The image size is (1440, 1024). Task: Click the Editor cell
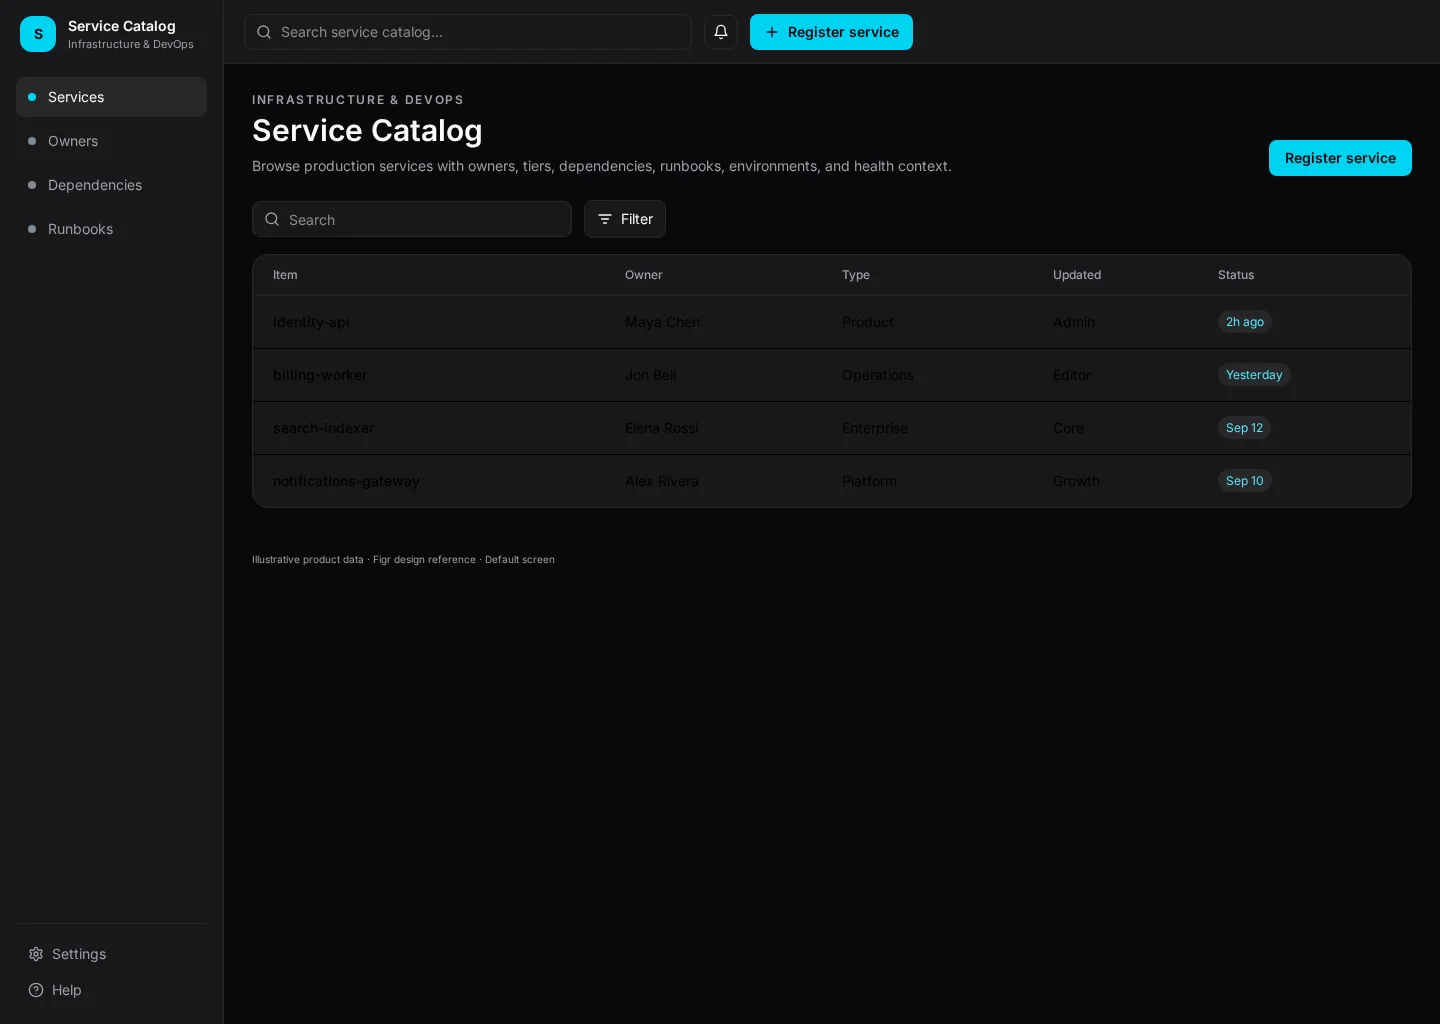click(x=1072, y=375)
